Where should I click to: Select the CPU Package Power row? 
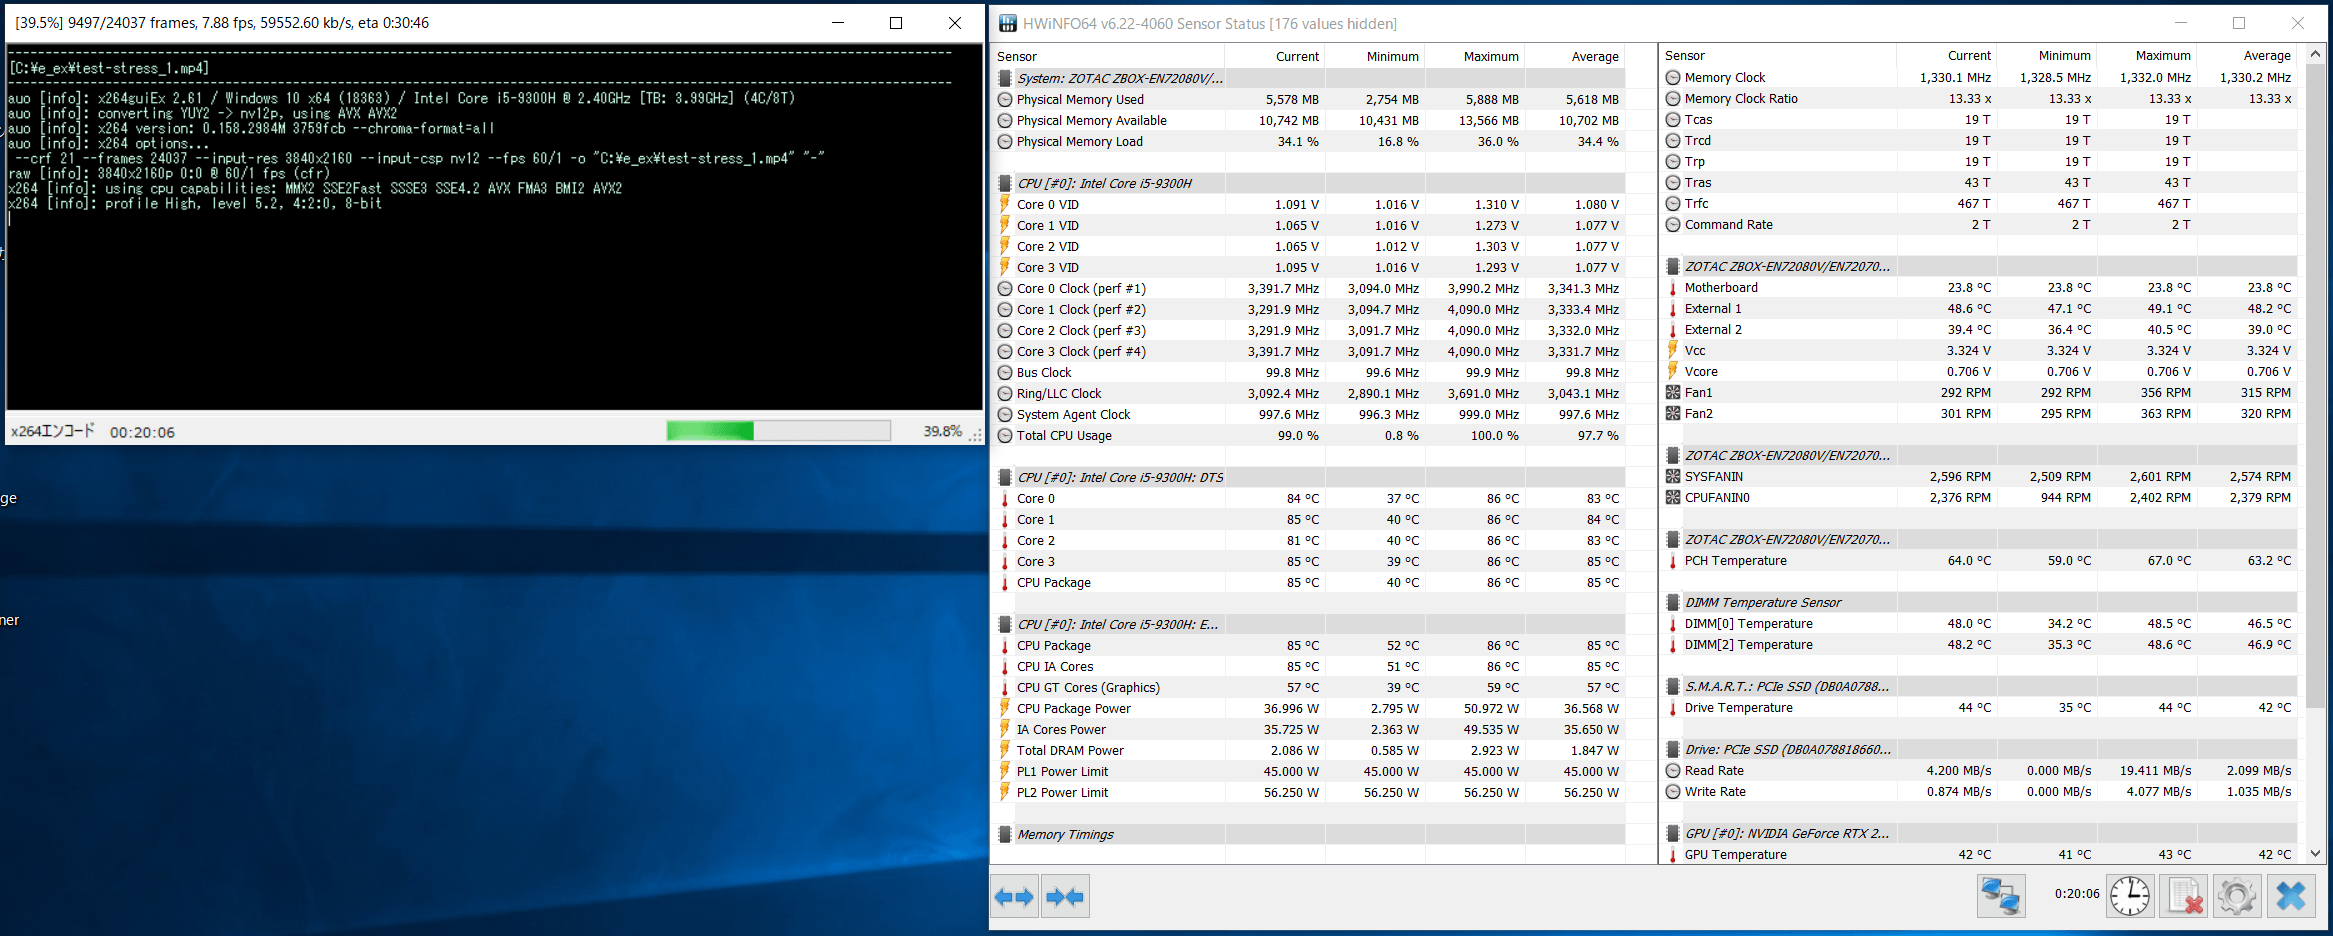coord(1073,709)
